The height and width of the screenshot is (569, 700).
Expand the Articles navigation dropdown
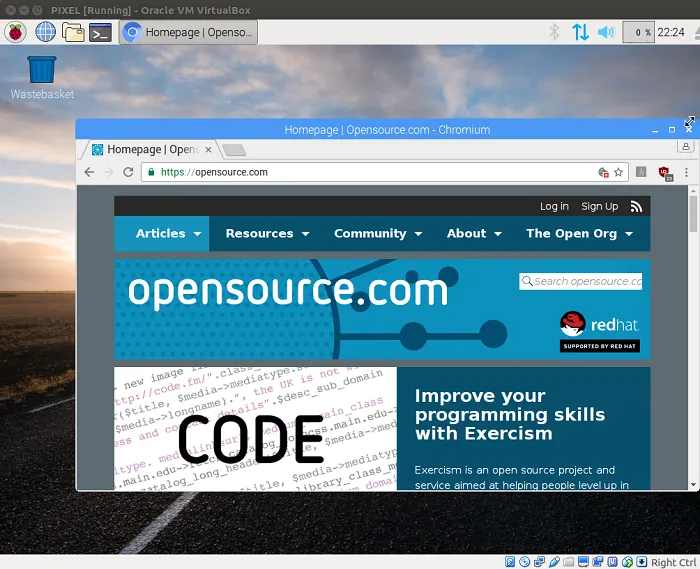(168, 233)
